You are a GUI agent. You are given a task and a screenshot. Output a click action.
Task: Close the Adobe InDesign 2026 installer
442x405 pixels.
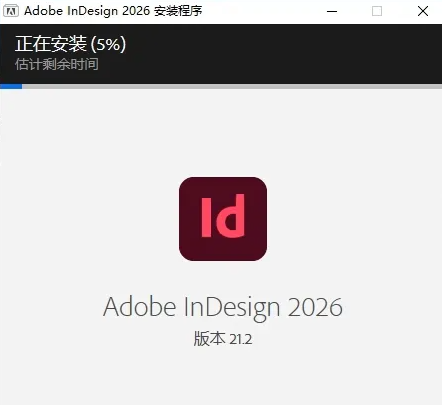(423, 11)
